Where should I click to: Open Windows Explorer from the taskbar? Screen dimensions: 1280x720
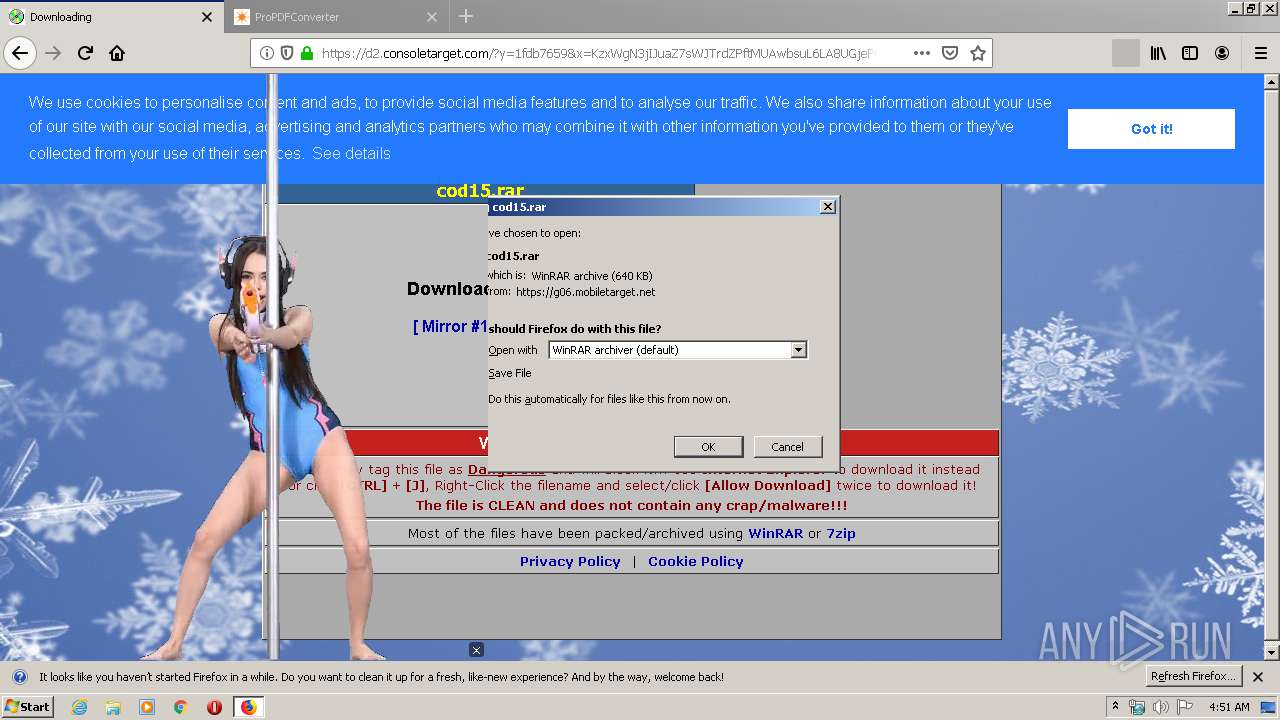pyautogui.click(x=113, y=707)
